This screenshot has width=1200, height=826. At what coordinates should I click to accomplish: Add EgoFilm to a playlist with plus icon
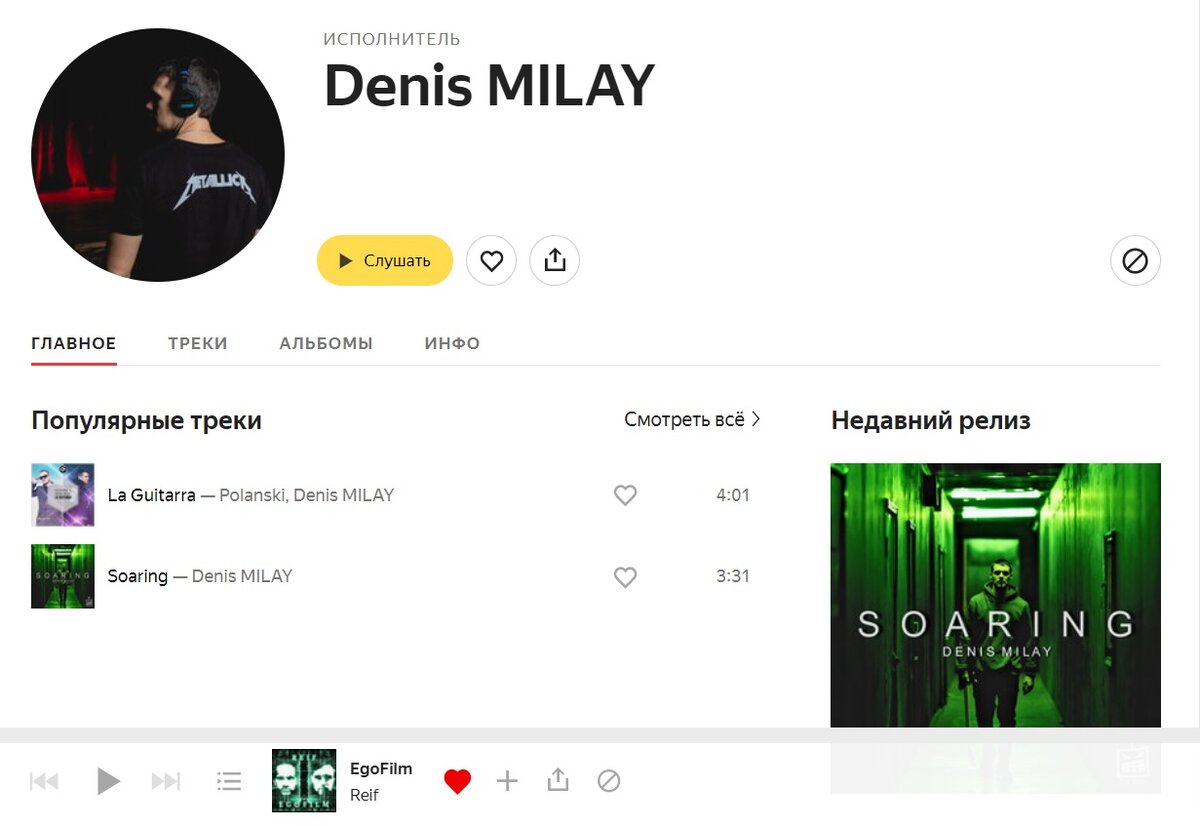(x=508, y=781)
